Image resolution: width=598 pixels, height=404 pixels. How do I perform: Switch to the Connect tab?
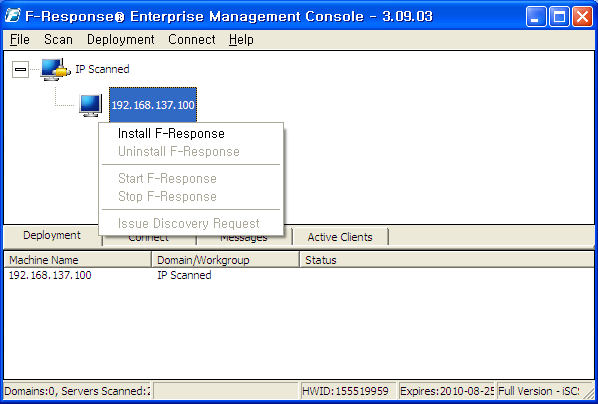pyautogui.click(x=149, y=239)
